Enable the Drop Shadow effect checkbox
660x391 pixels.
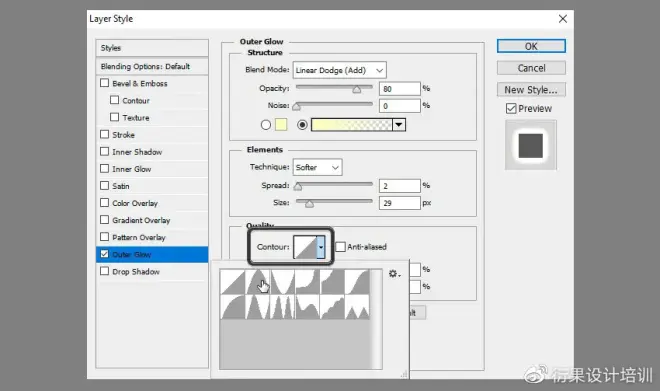point(104,271)
